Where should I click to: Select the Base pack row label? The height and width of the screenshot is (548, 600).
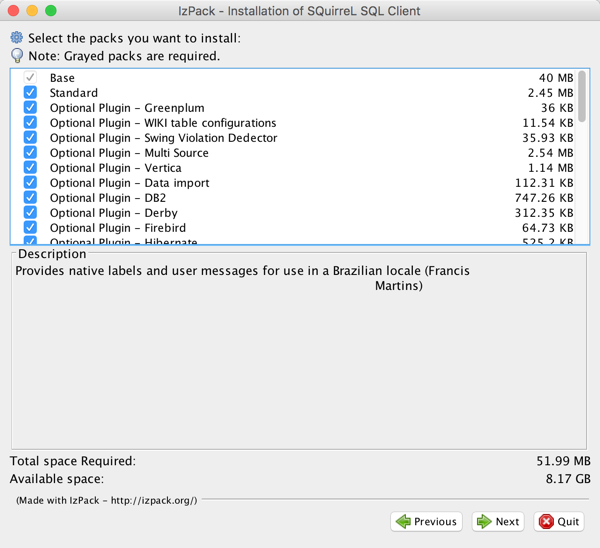coord(62,78)
